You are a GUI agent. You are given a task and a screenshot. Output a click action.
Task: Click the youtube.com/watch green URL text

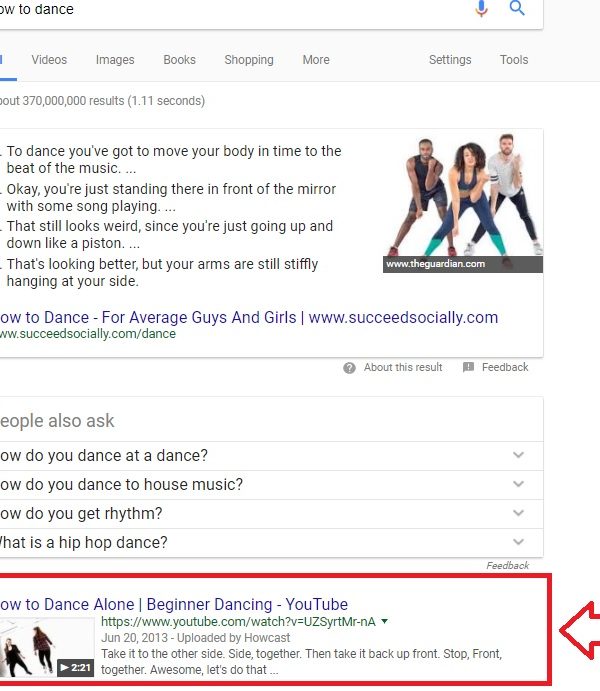click(x=238, y=621)
